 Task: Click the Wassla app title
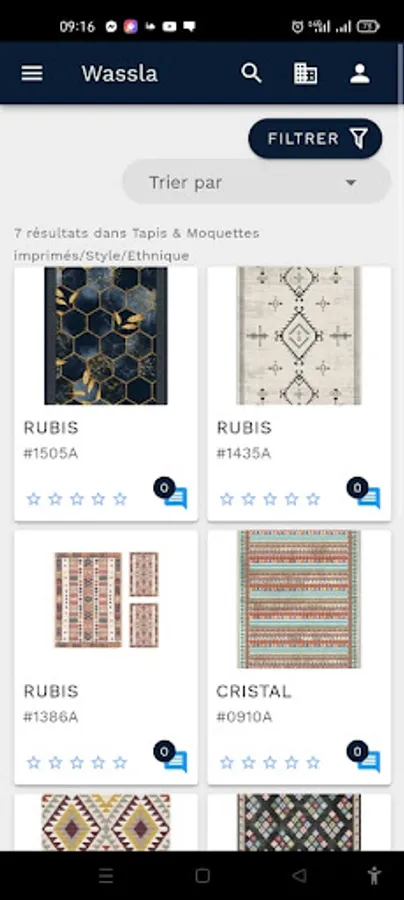click(119, 73)
